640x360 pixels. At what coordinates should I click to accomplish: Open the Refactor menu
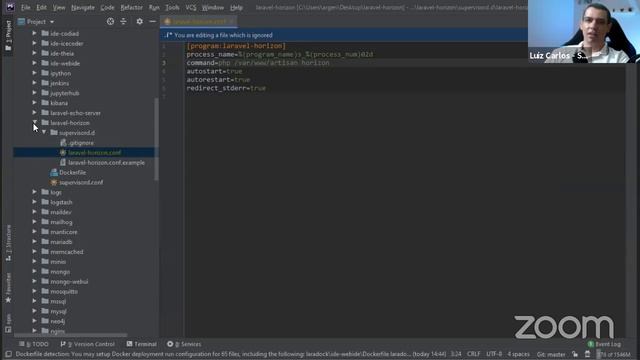tap(131, 7)
